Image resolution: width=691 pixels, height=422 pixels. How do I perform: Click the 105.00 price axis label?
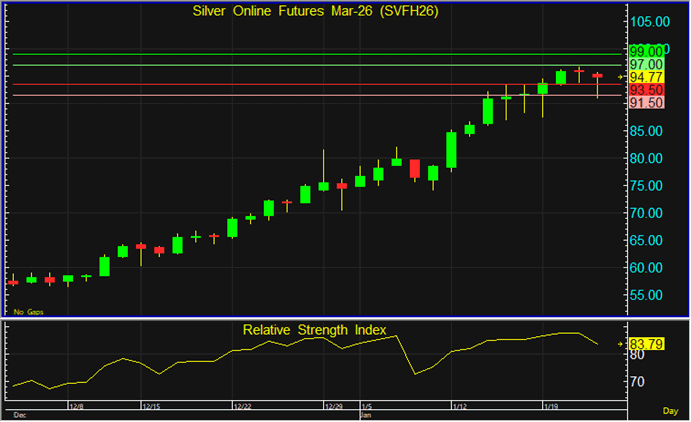[x=648, y=21]
